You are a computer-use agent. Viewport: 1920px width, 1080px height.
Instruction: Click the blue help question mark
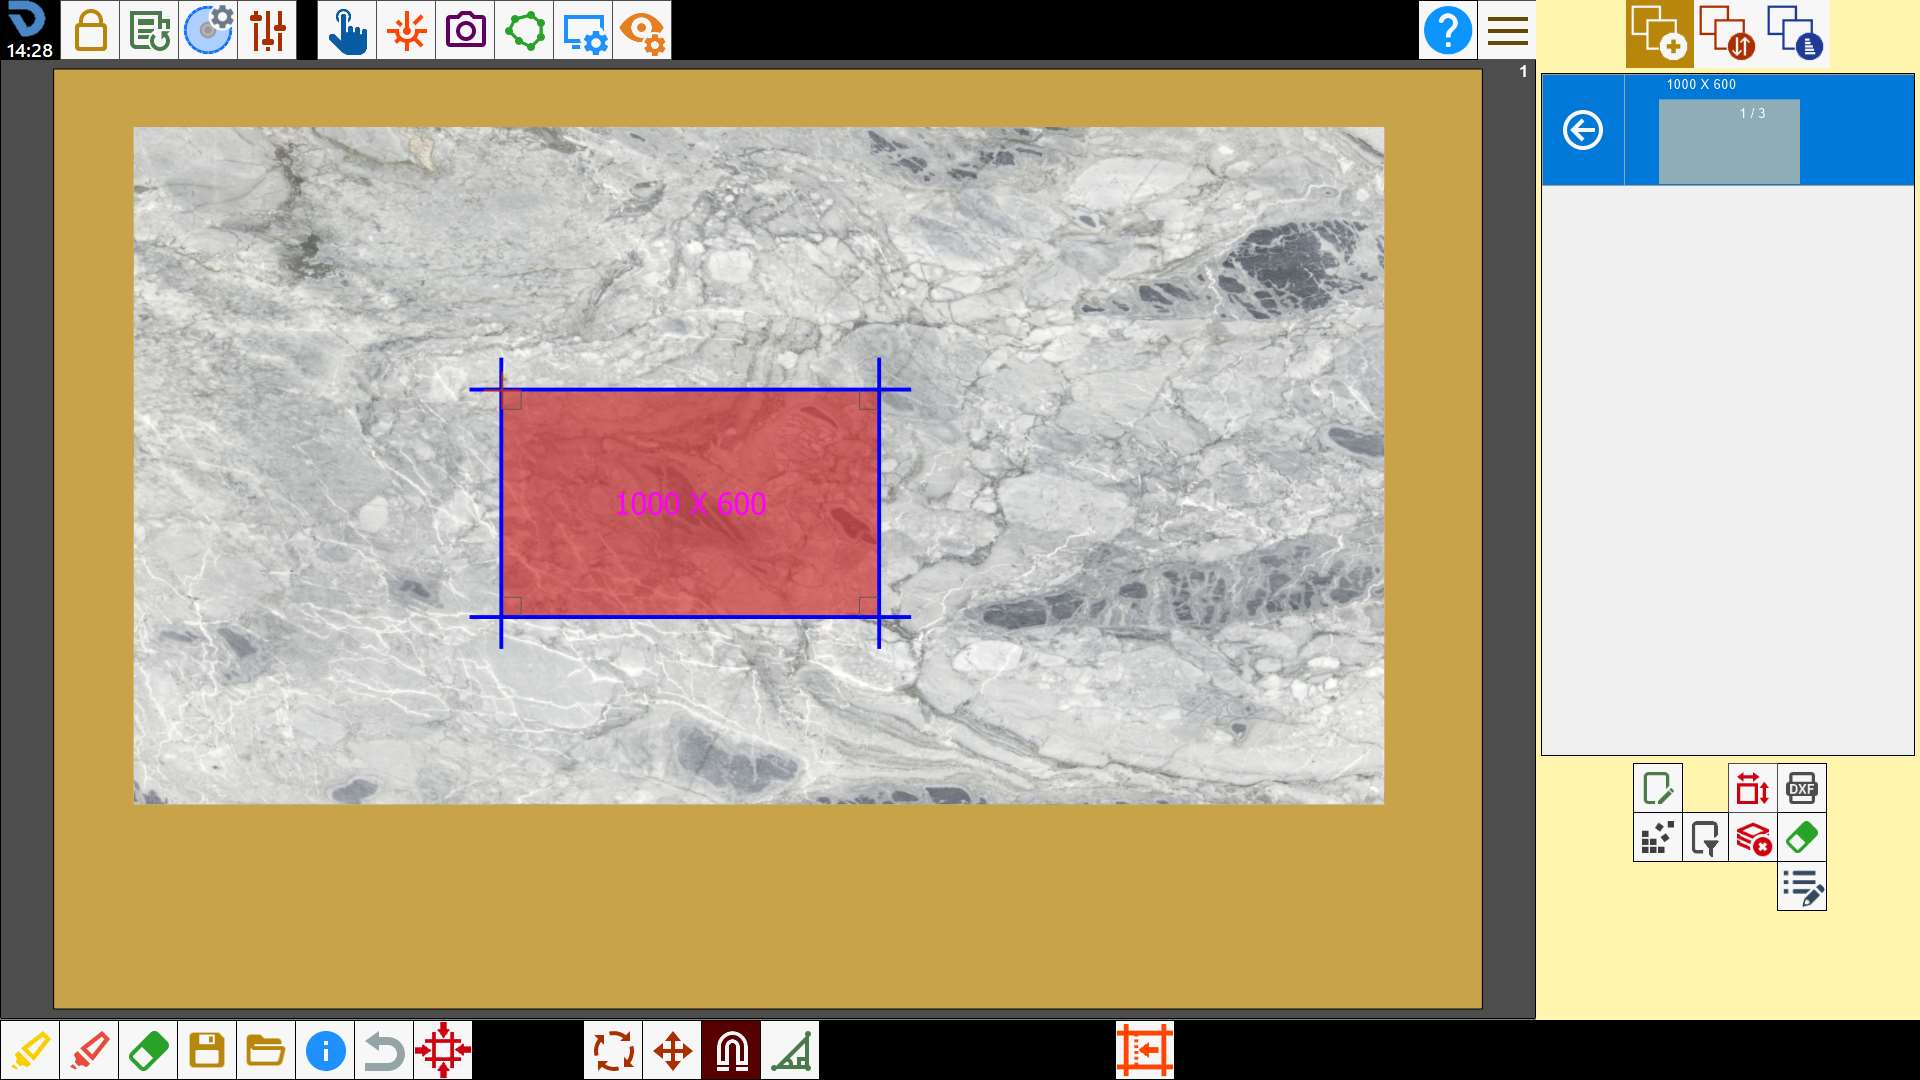pyautogui.click(x=1447, y=30)
